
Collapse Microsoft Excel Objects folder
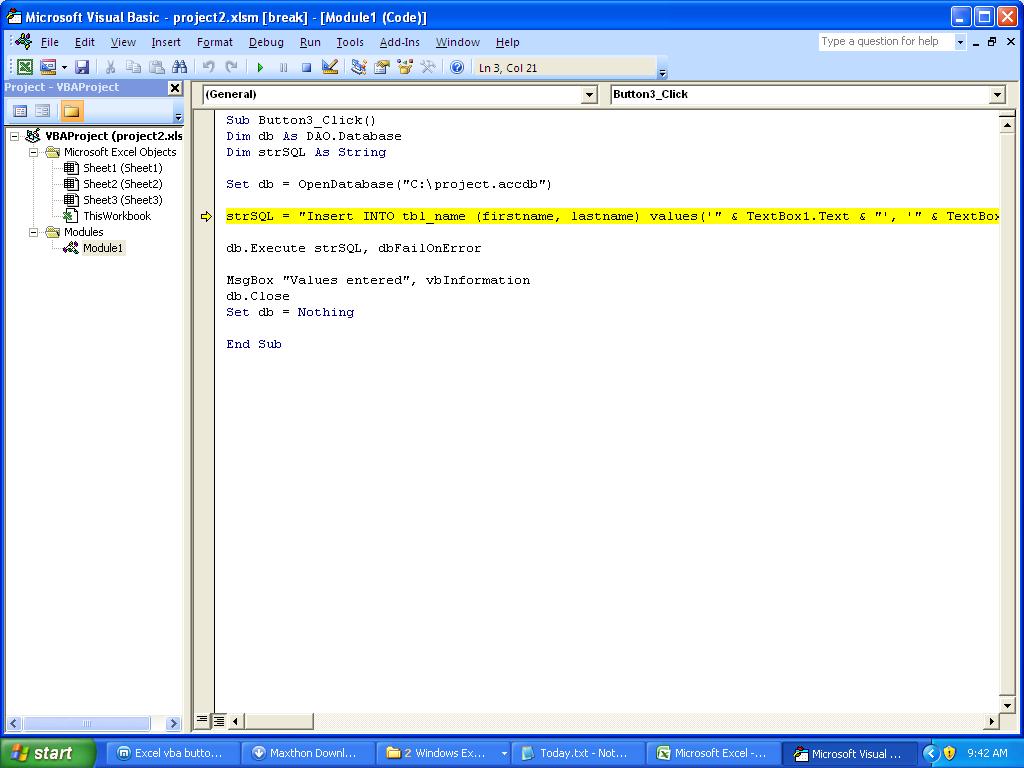[33, 152]
